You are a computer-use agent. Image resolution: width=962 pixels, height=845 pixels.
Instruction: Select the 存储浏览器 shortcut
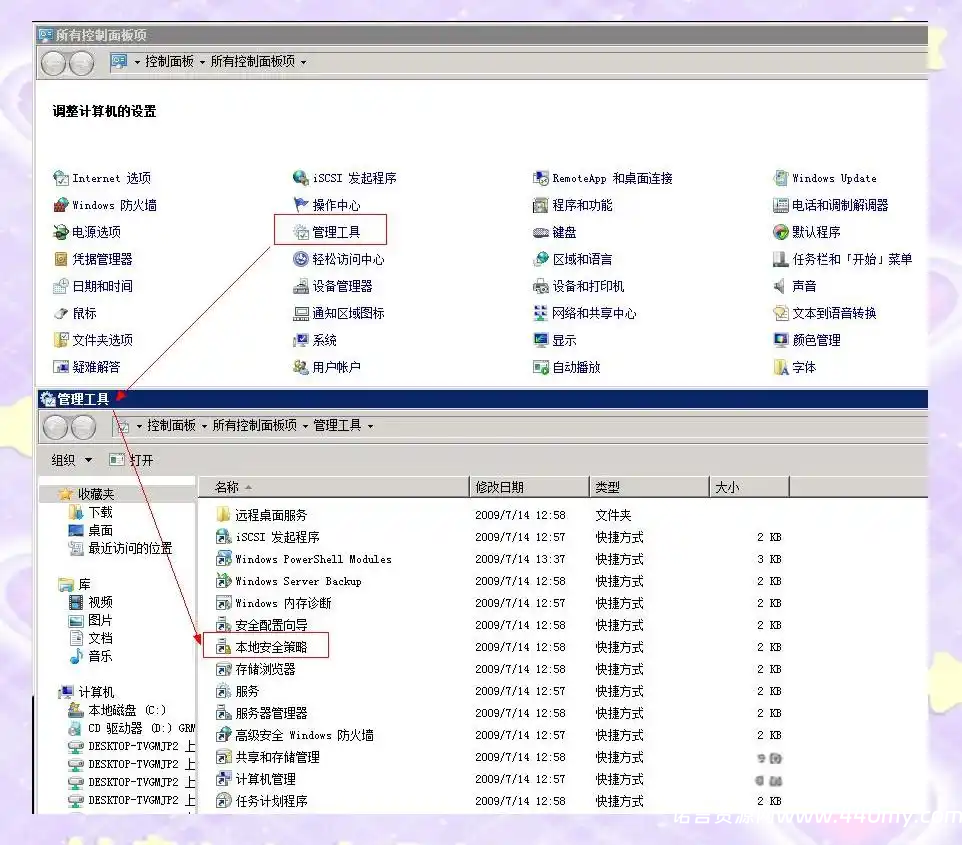[x=255, y=669]
